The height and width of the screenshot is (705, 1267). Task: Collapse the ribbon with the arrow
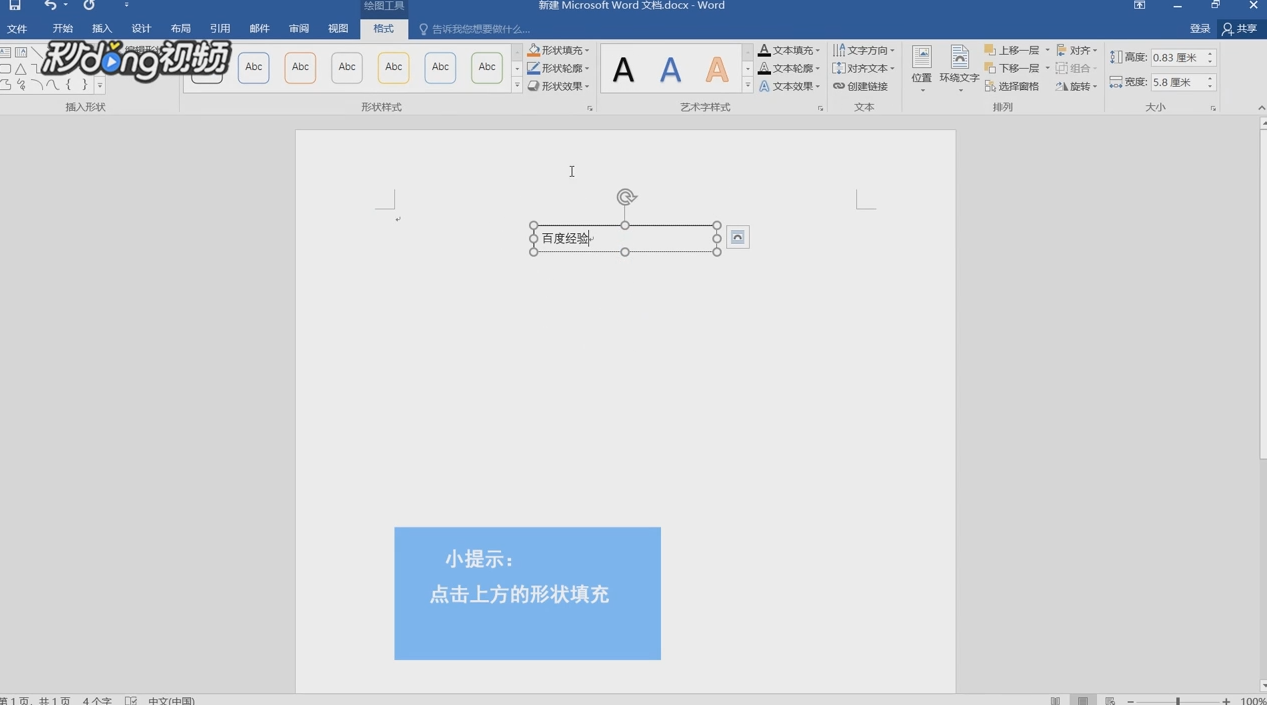click(1261, 108)
